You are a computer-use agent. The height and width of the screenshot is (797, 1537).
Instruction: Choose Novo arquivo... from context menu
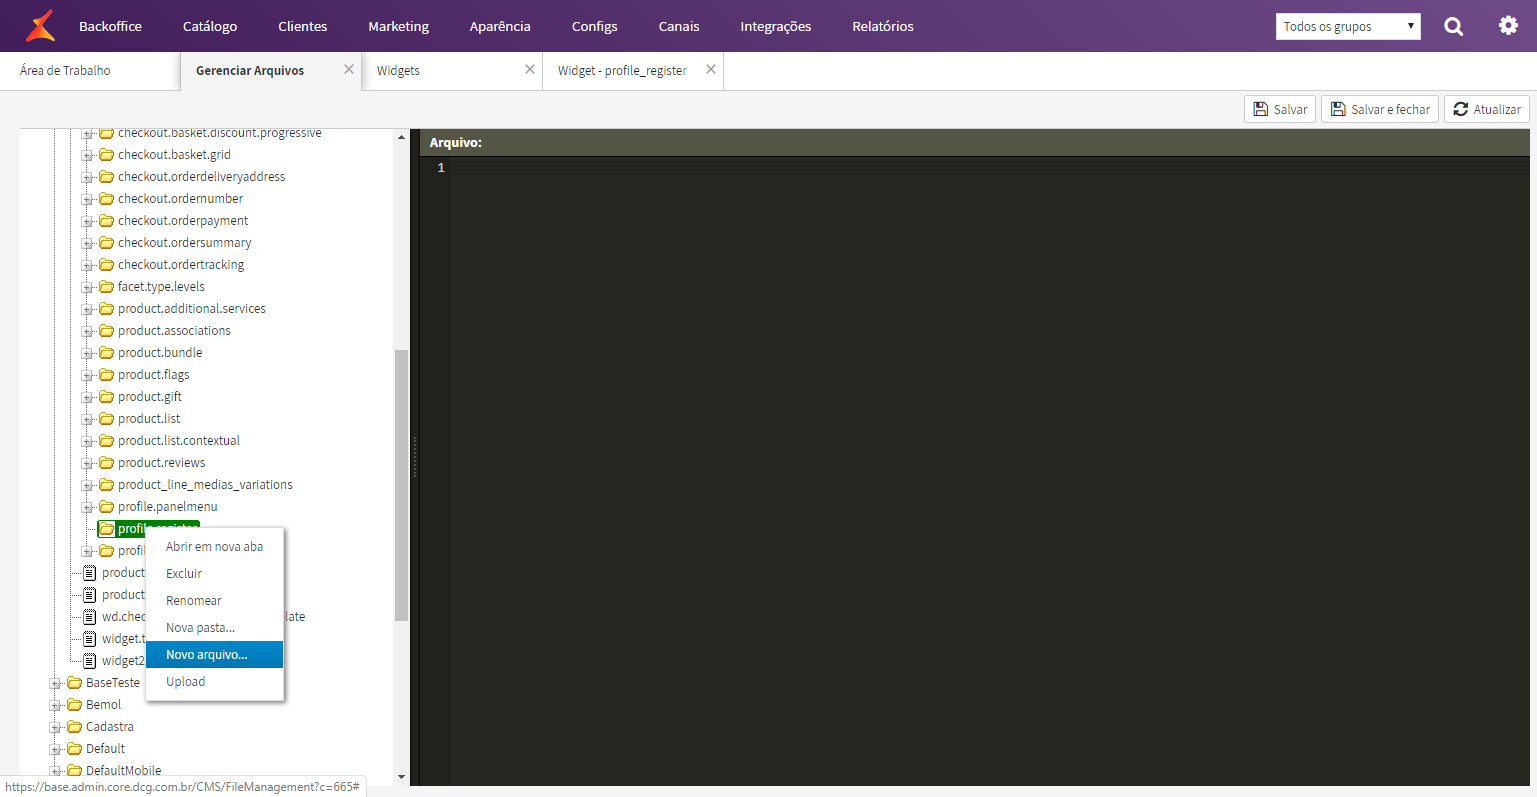[x=215, y=654]
